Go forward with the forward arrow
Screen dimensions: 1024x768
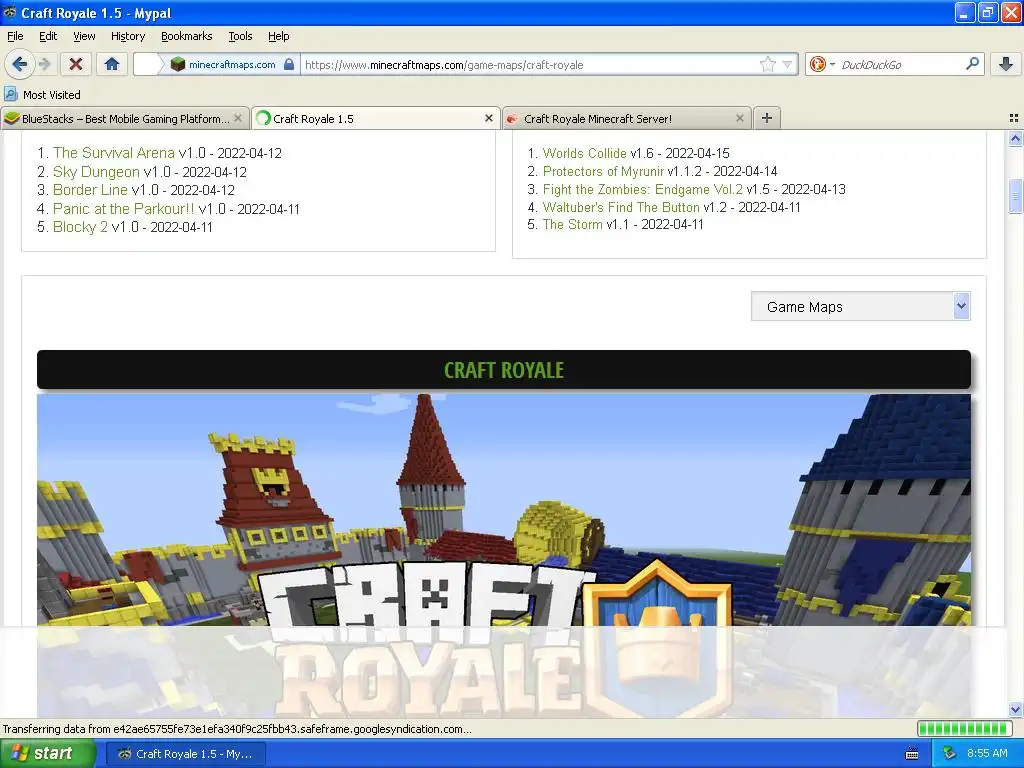pos(44,64)
